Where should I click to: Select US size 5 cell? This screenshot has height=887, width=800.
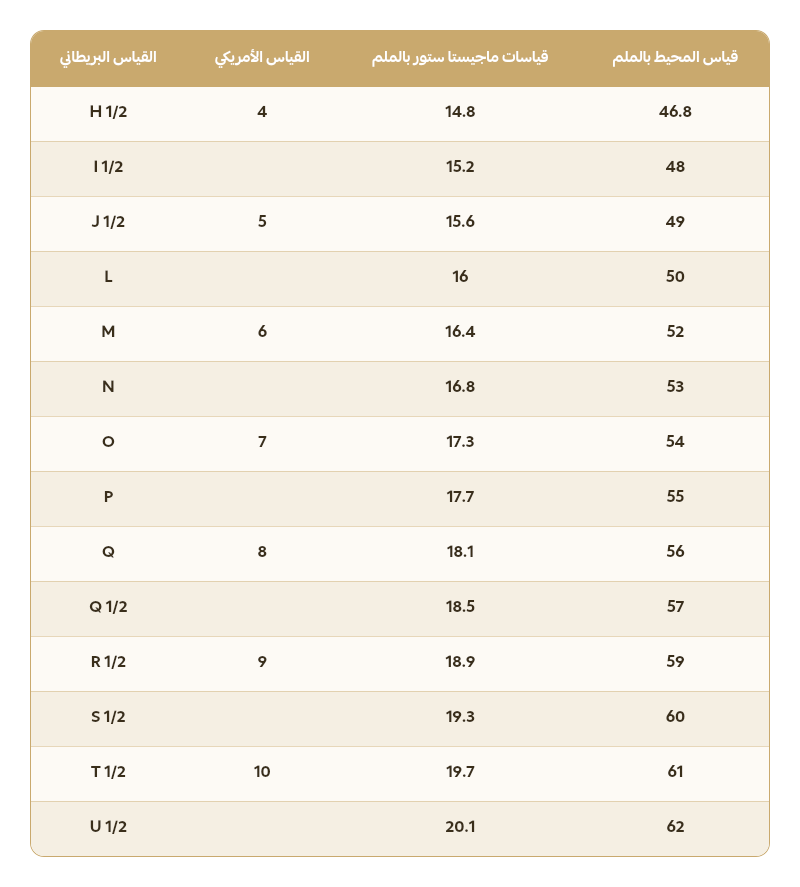click(262, 222)
